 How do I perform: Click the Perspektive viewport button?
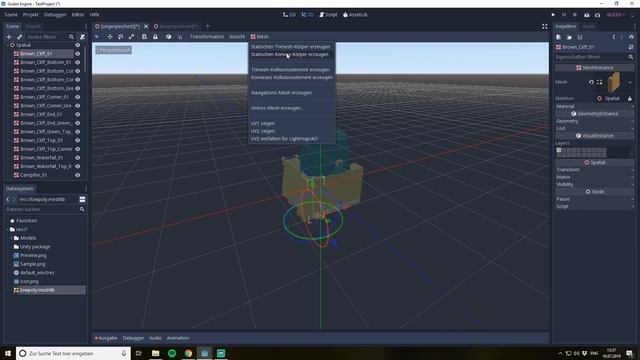pos(114,50)
